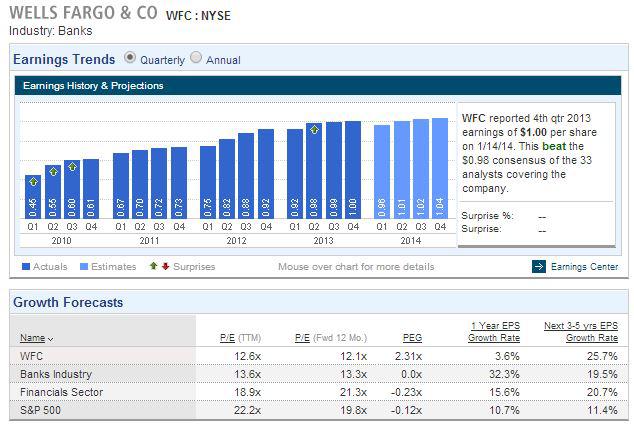Click Financials Sector forward P/E 21.3x

click(x=353, y=392)
